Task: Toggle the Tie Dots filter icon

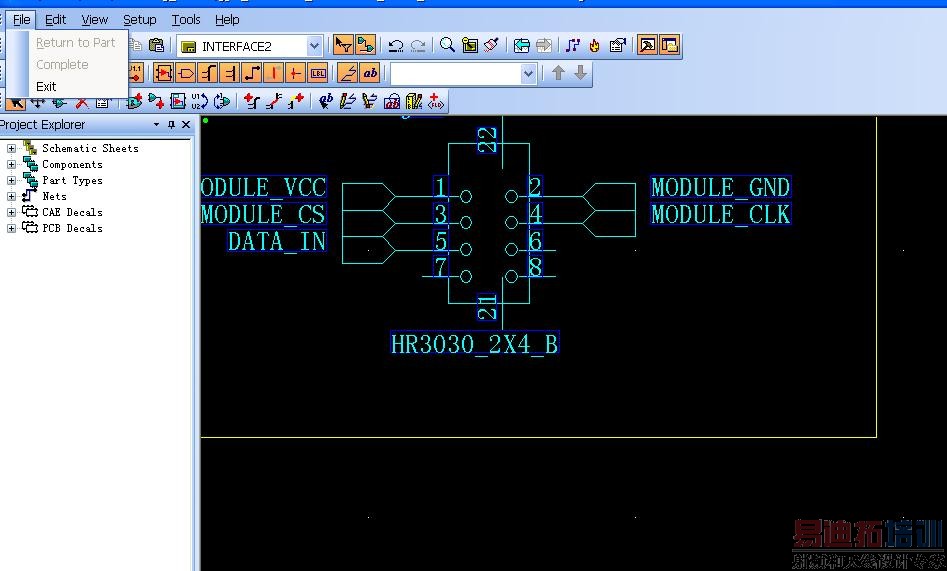Action: (295, 73)
